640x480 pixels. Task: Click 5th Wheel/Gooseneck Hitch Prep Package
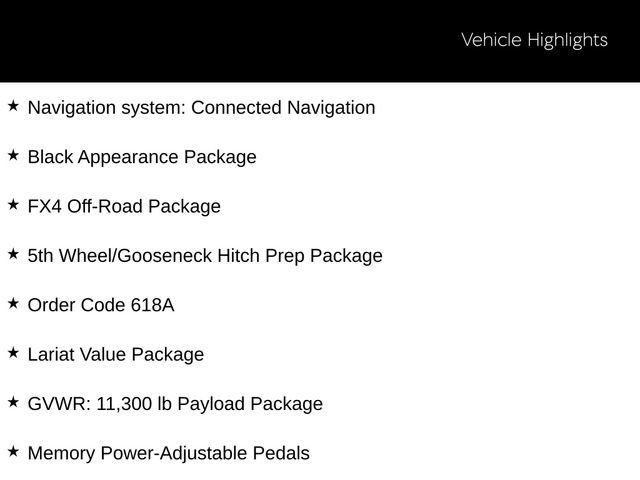click(x=205, y=256)
